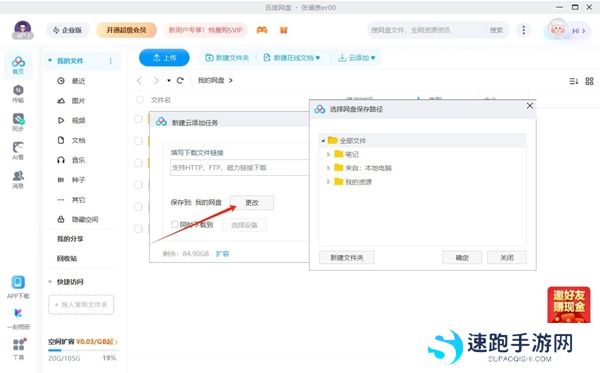Image resolution: width=600 pixels, height=373 pixels.
Task: Click the download link input field
Action: coord(240,168)
